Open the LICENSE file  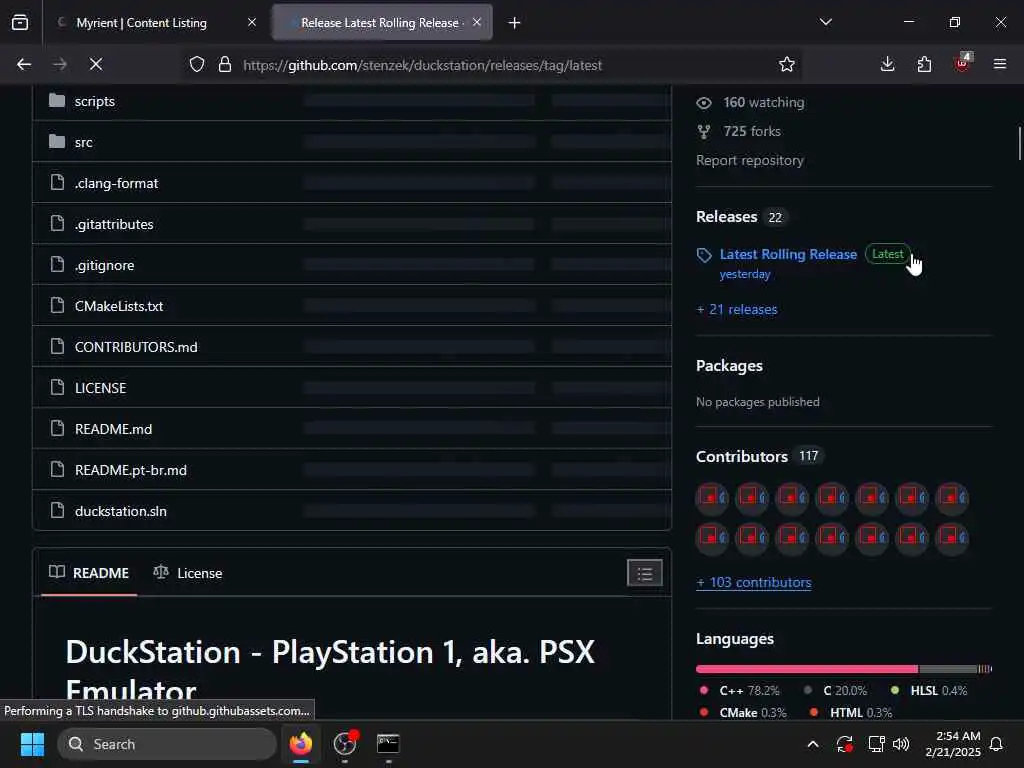[101, 388]
